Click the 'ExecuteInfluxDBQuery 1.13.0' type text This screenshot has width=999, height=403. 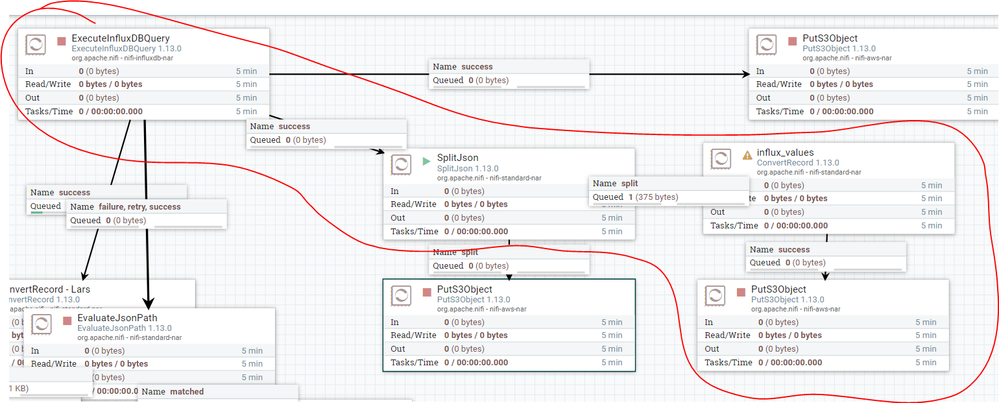[x=127, y=48]
